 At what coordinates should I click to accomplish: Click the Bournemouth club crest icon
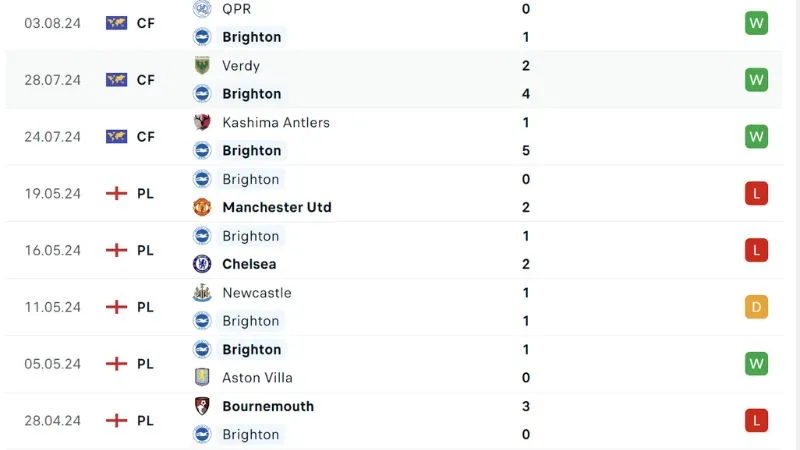pos(203,406)
